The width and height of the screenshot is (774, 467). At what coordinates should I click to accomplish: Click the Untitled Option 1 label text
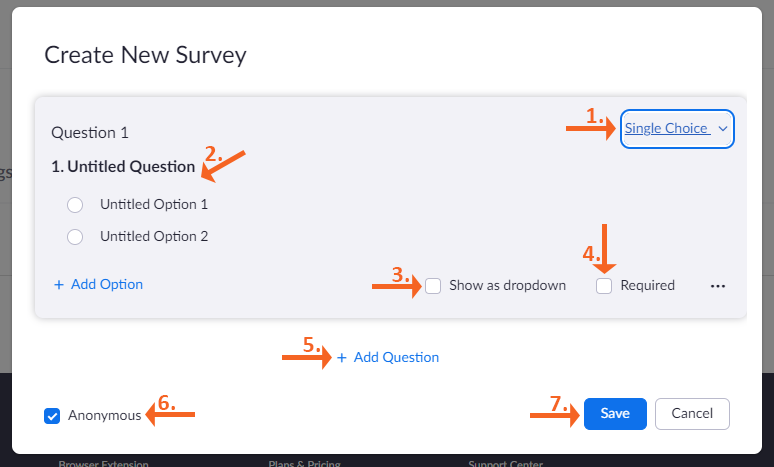pyautogui.click(x=154, y=204)
